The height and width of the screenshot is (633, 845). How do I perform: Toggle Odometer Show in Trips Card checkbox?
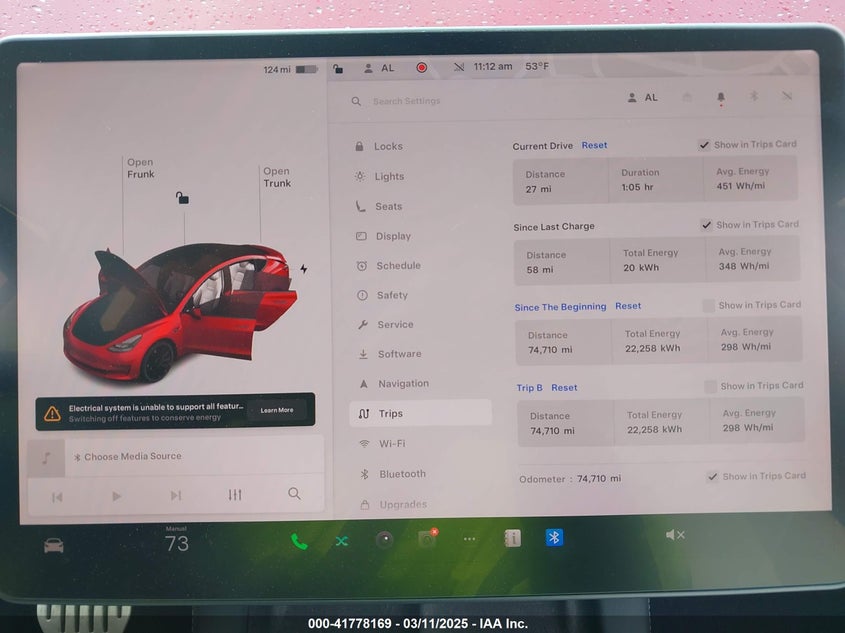712,477
